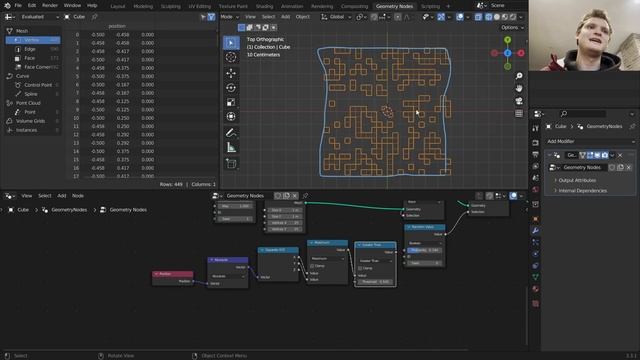Select Edge domain in spreadsheet
The image size is (640, 360).
point(33,49)
